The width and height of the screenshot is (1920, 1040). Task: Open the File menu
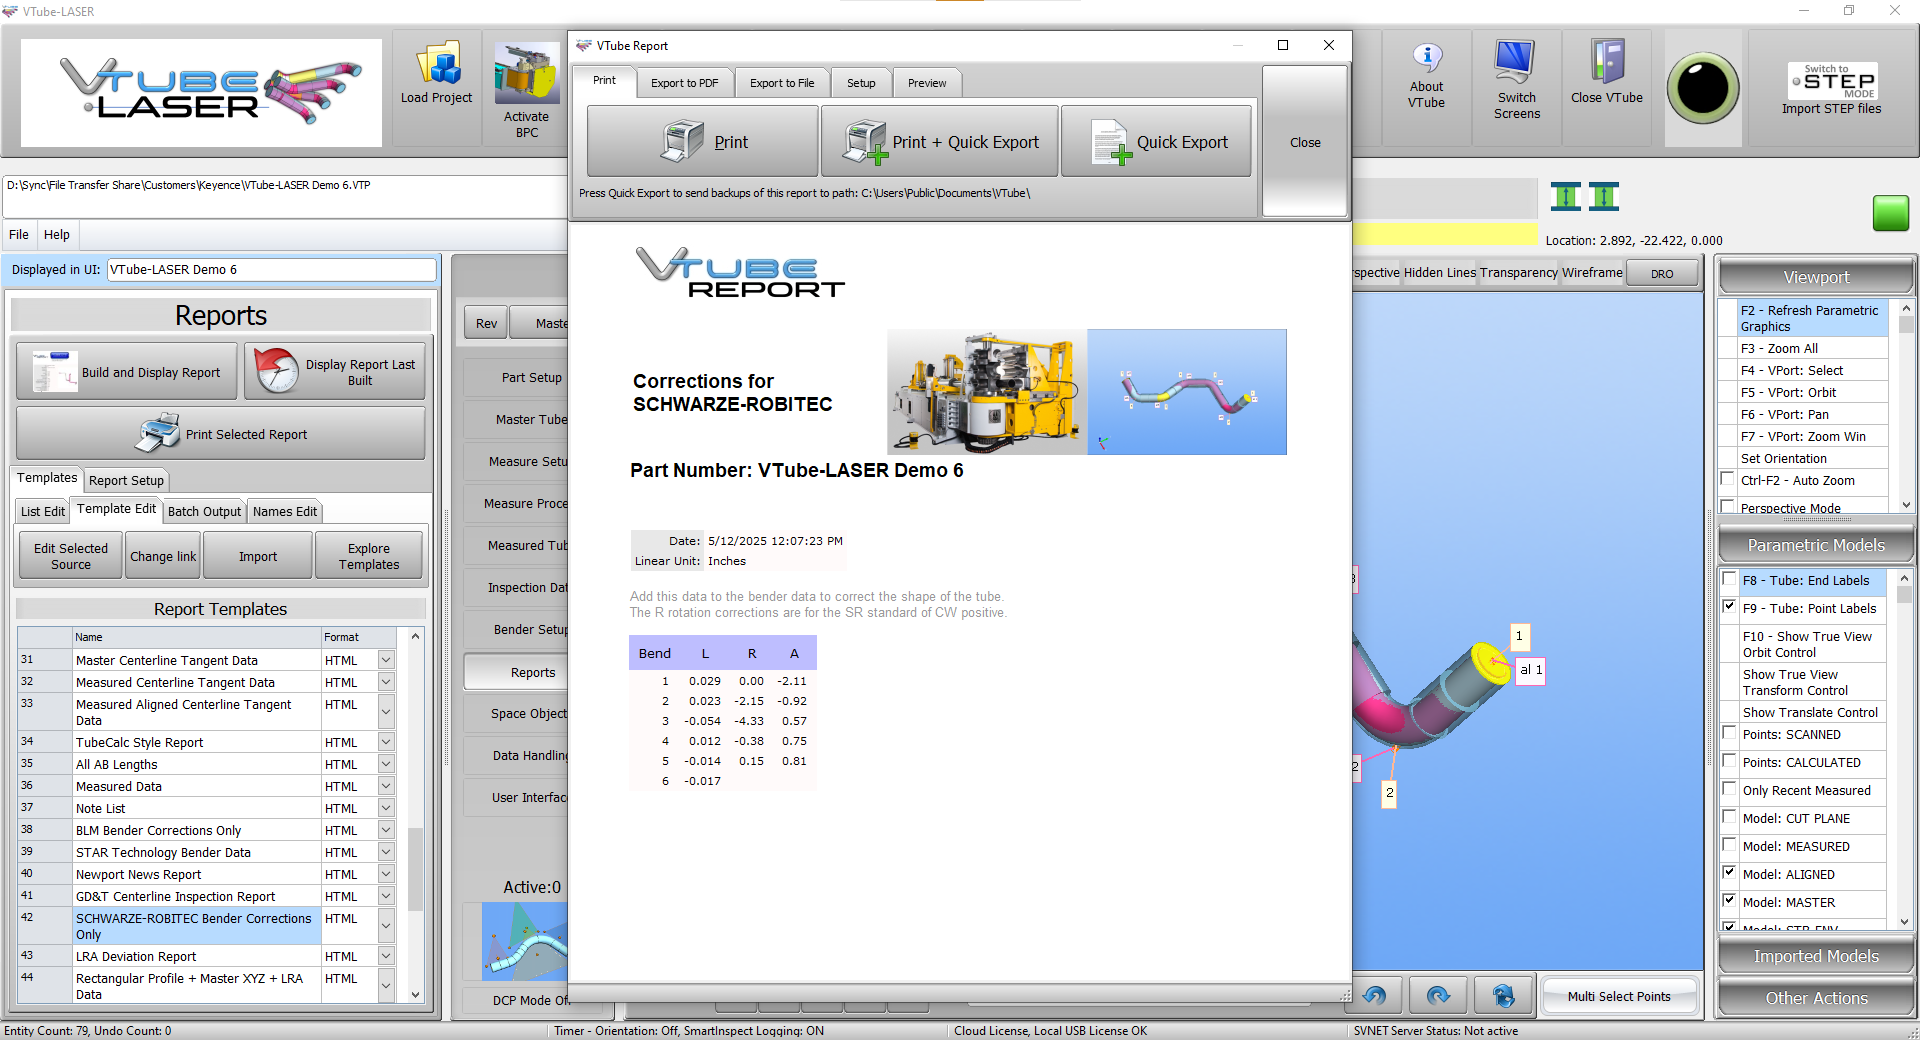(x=19, y=234)
